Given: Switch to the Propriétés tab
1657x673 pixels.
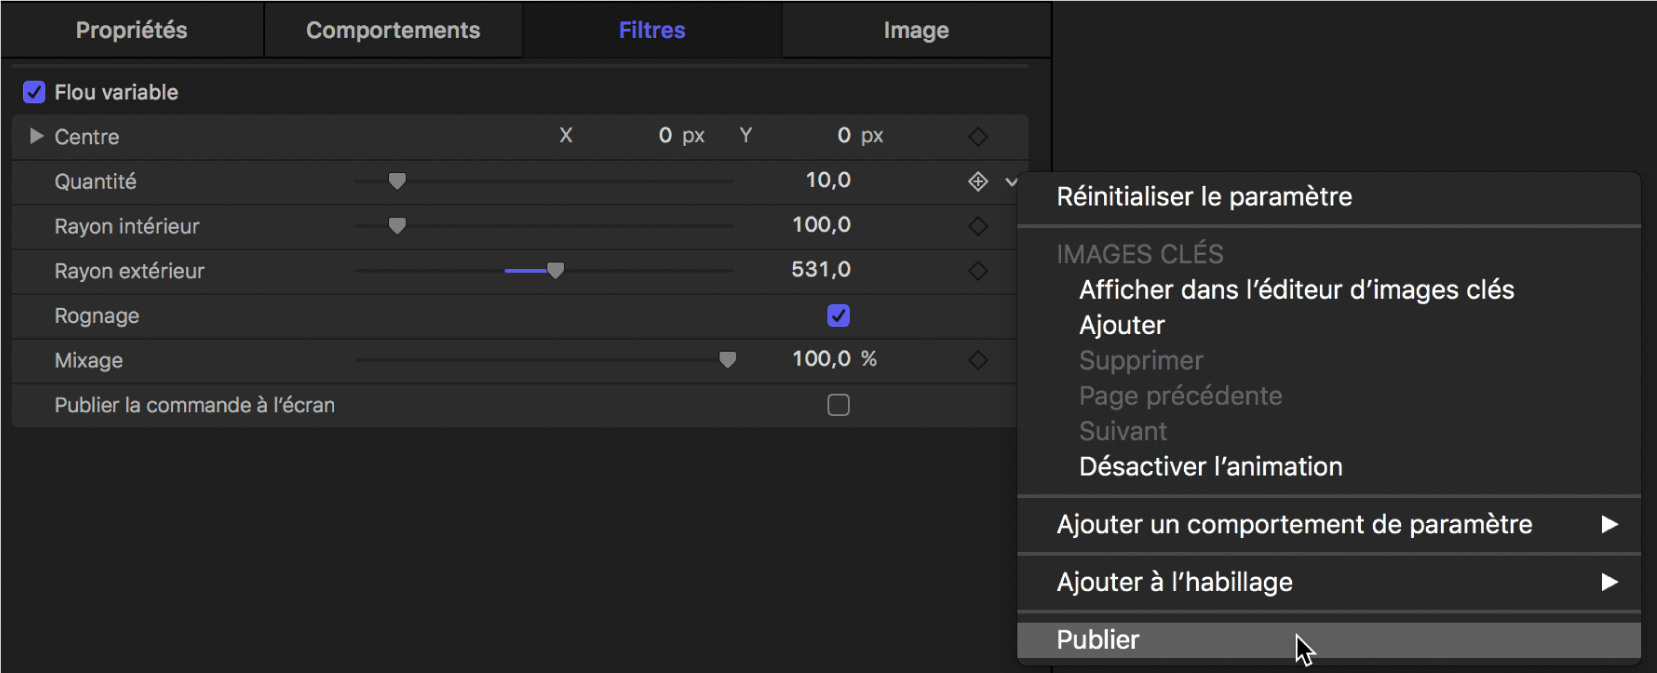Looking at the screenshot, I should click(x=131, y=30).
